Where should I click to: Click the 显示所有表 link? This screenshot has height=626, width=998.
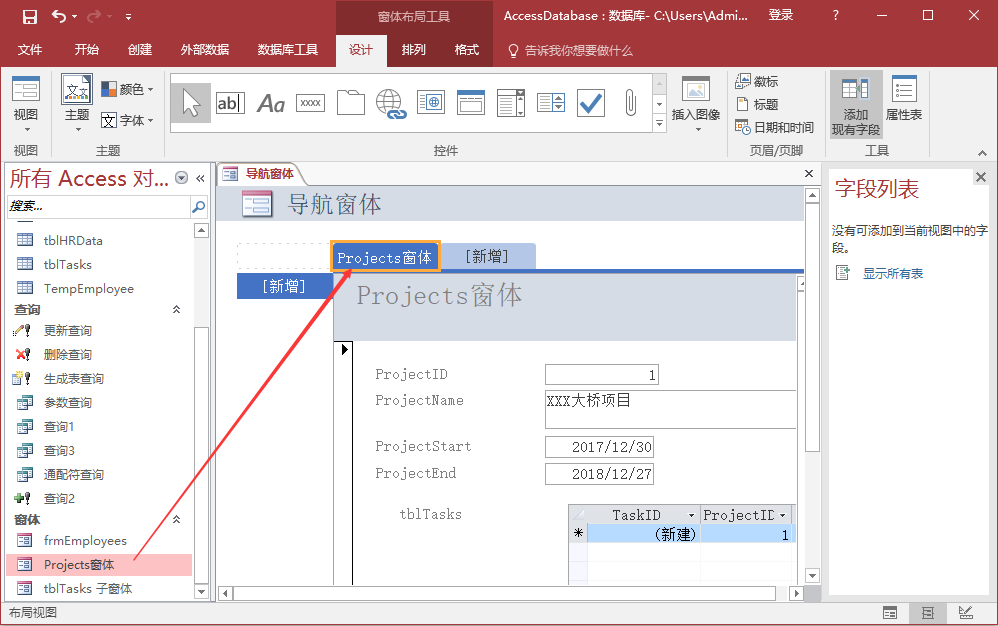coord(892,273)
